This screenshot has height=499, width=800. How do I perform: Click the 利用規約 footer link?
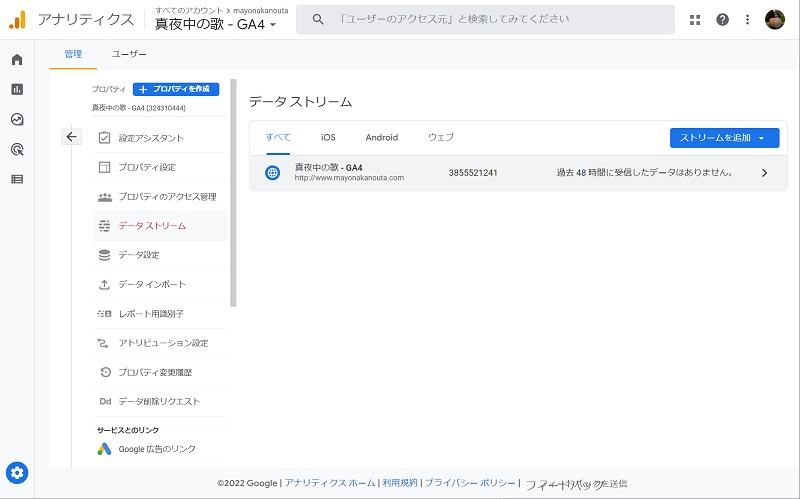point(400,483)
